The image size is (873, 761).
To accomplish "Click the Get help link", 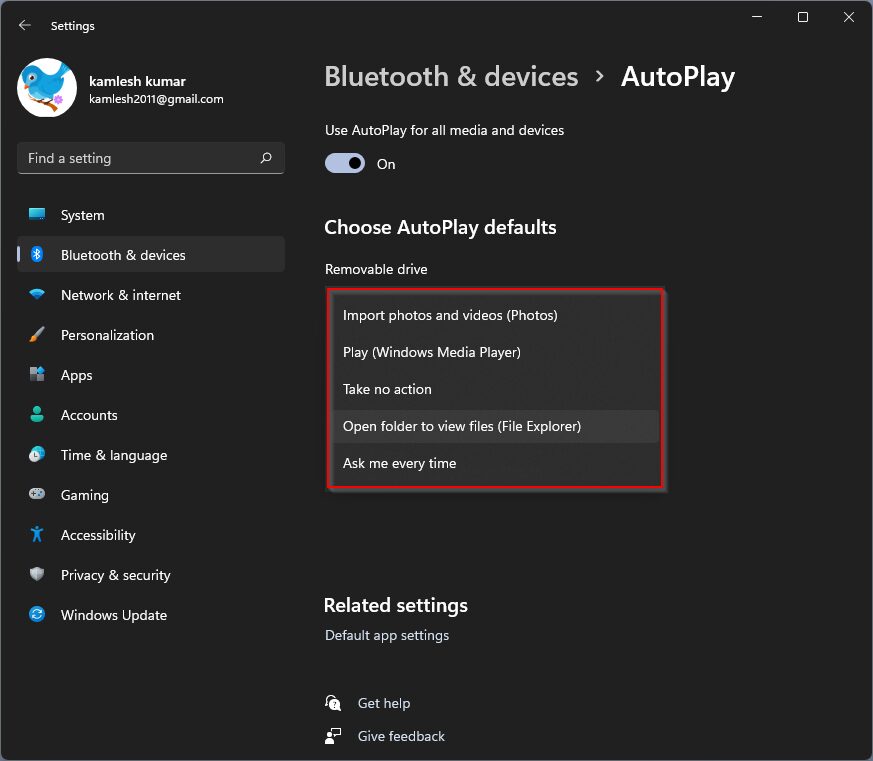I will (x=384, y=703).
